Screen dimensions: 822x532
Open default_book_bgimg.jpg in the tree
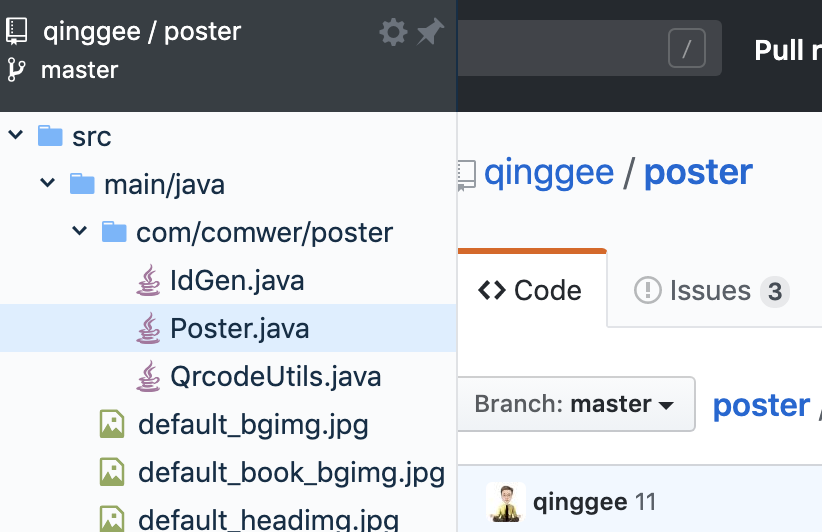point(291,473)
